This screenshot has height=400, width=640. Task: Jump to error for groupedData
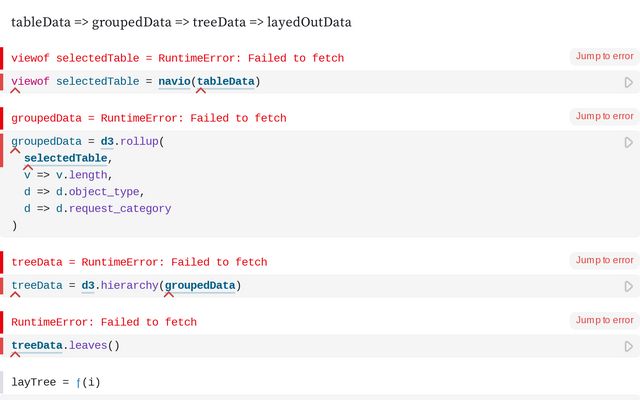[x=604, y=117]
